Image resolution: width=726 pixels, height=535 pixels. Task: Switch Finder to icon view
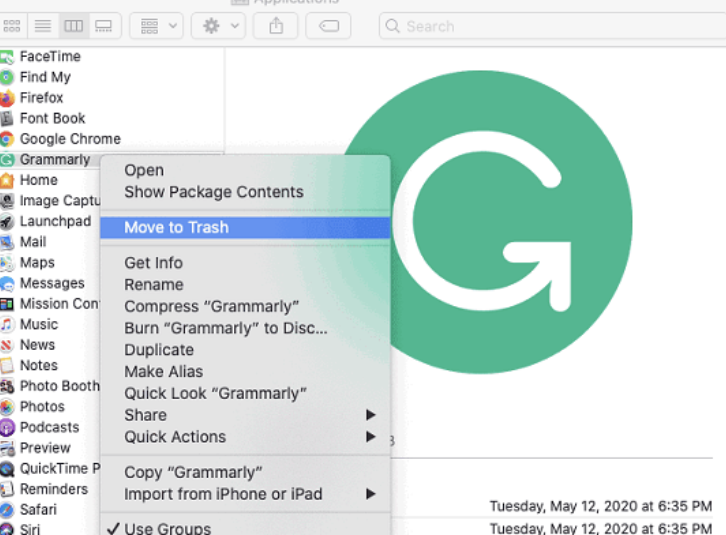(x=12, y=26)
